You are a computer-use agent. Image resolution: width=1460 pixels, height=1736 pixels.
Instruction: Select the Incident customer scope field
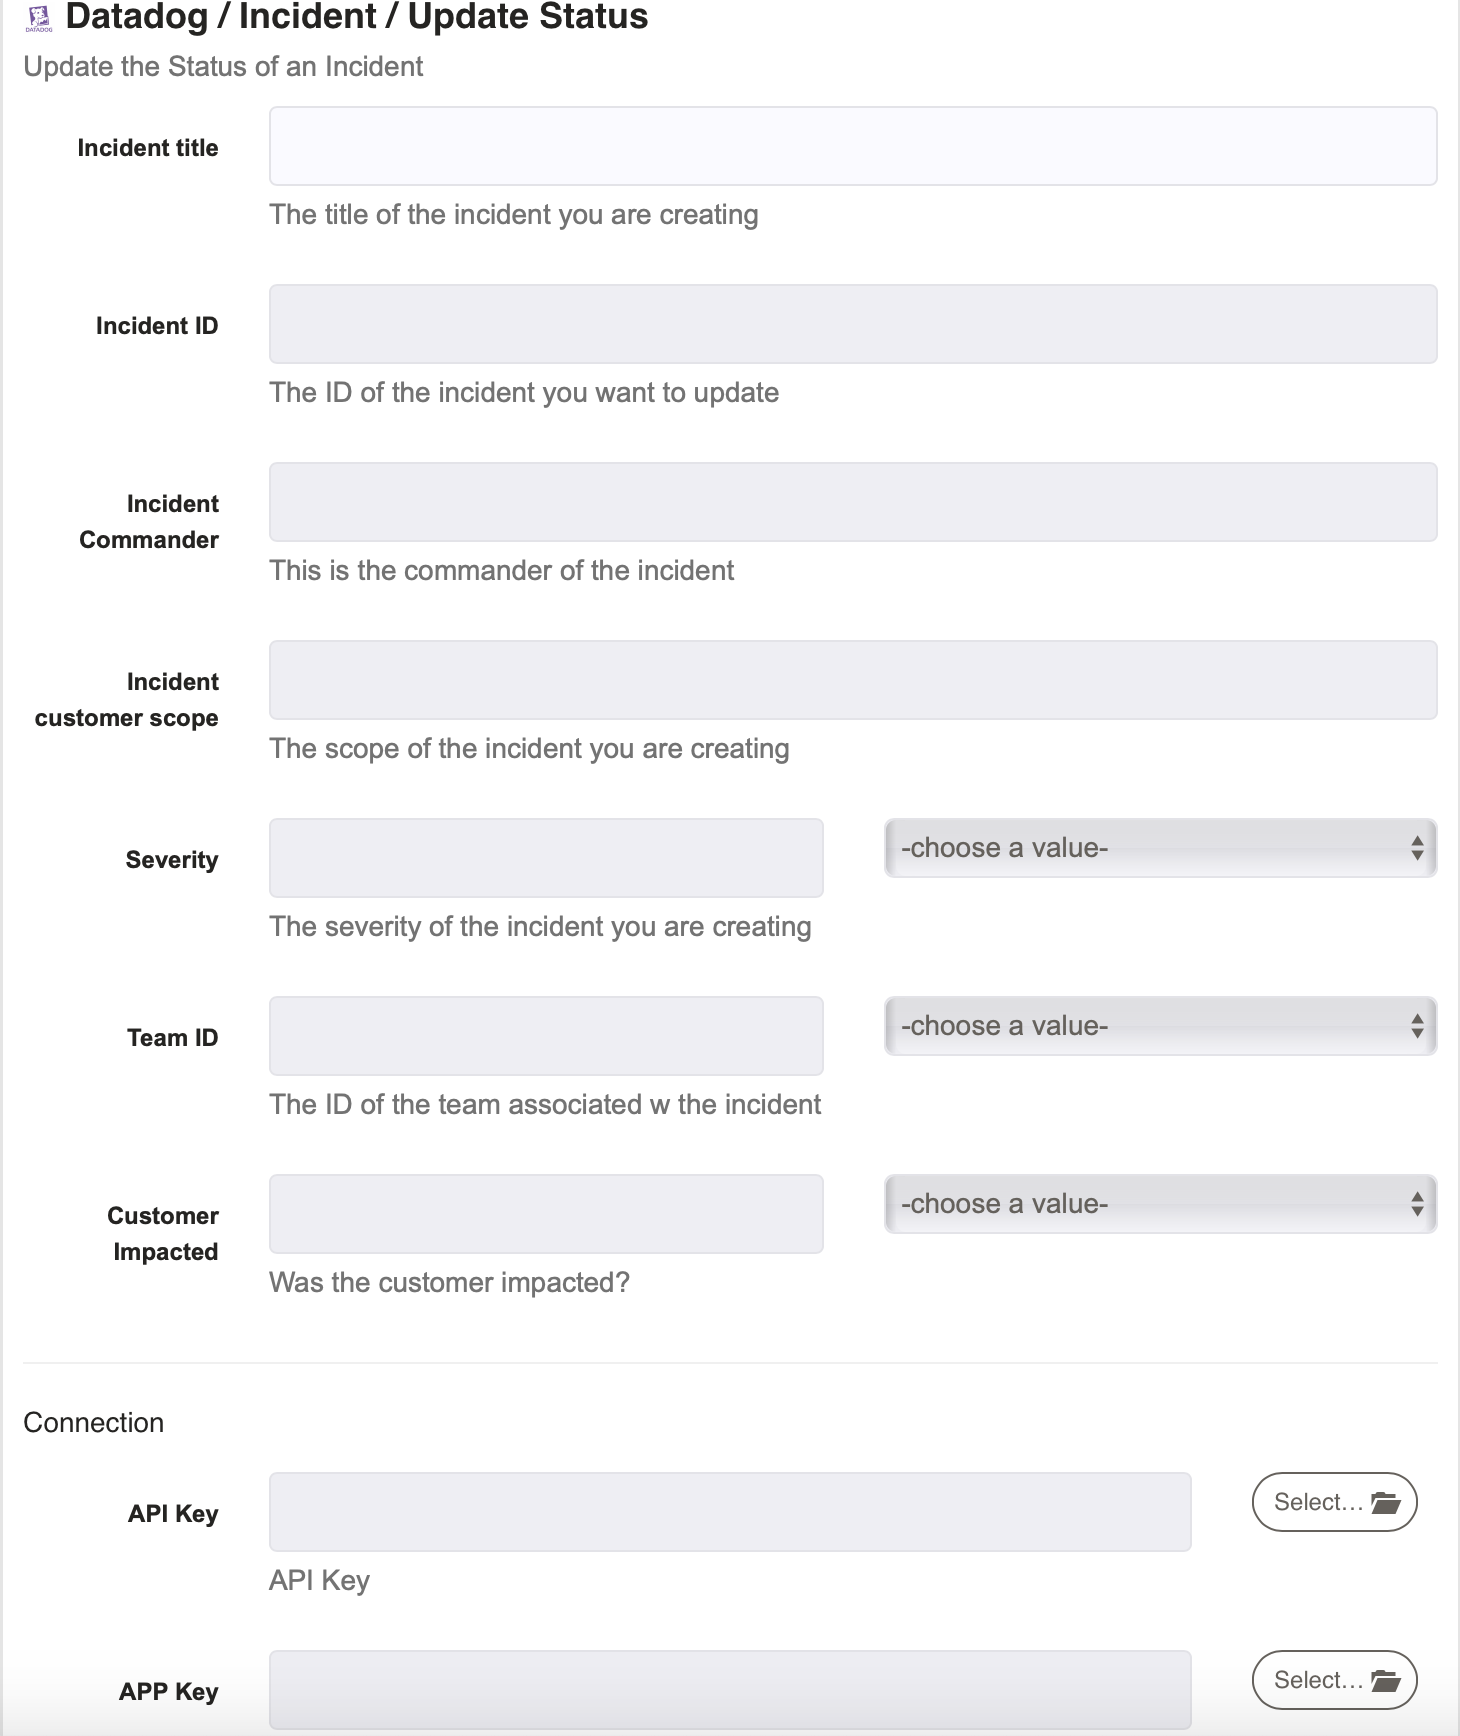click(x=853, y=680)
